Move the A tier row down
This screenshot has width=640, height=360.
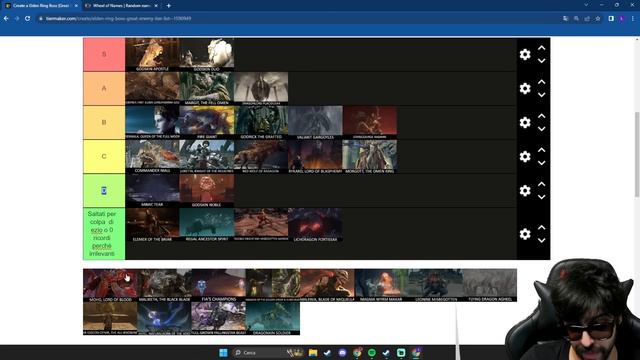[541, 95]
